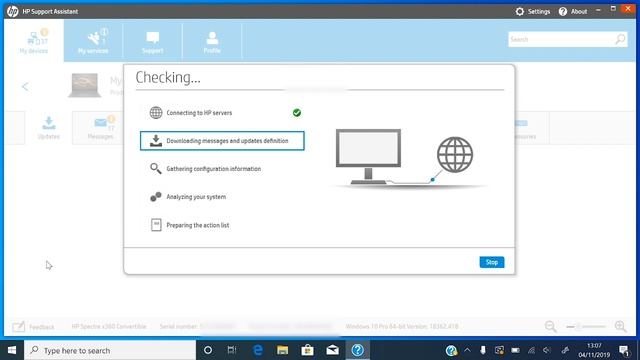Select the Updates download icon

click(x=49, y=123)
